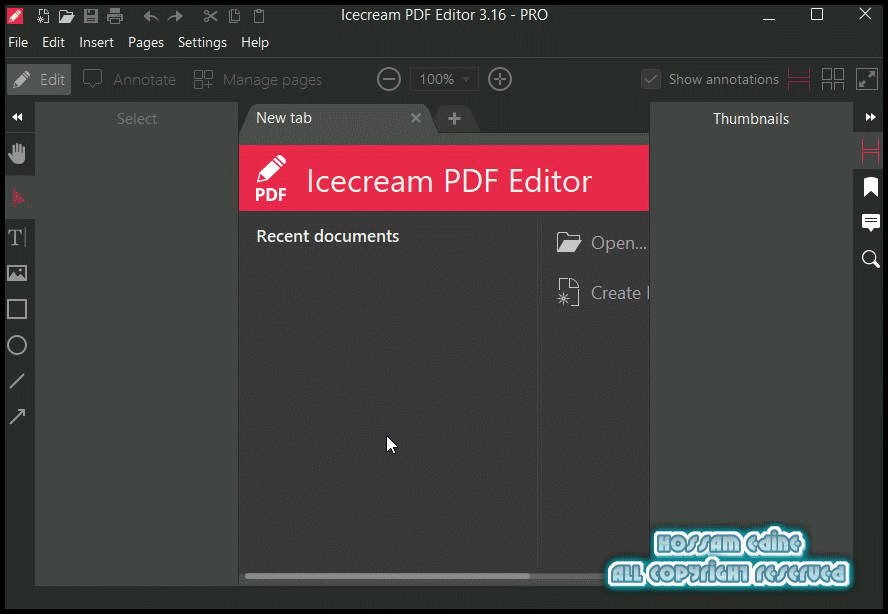Select the Rectangle shape tool

coord(17,309)
